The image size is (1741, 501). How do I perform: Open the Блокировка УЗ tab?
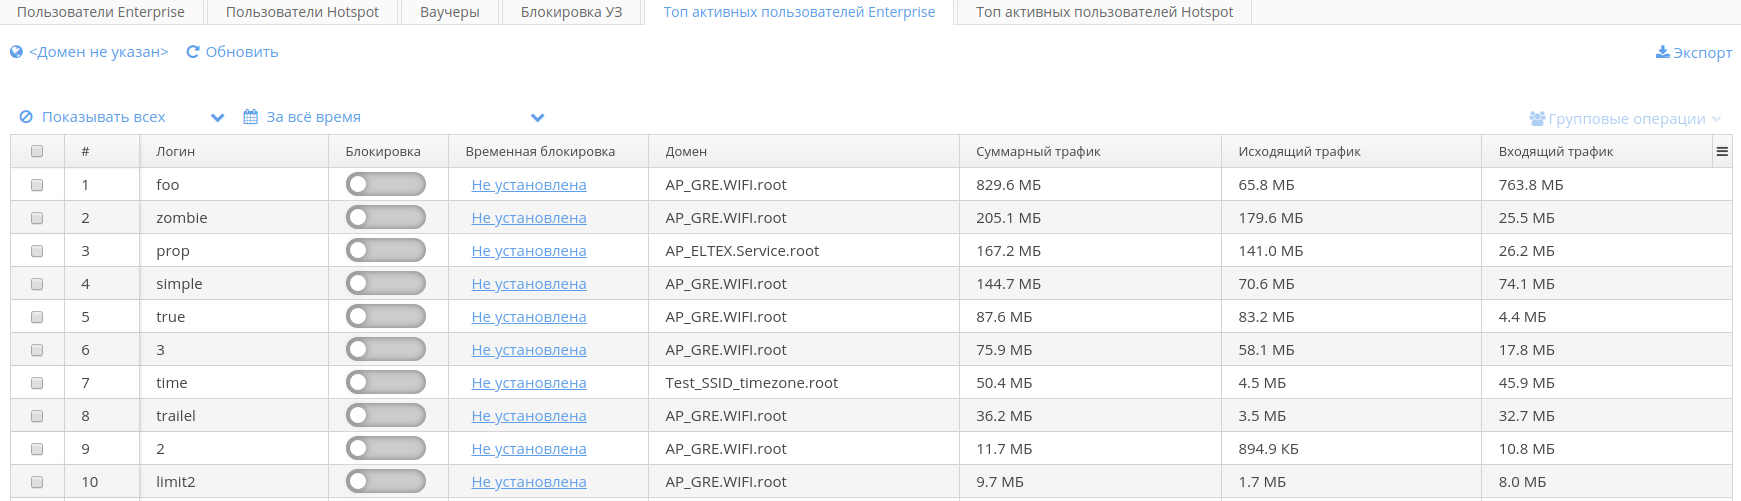tap(571, 12)
